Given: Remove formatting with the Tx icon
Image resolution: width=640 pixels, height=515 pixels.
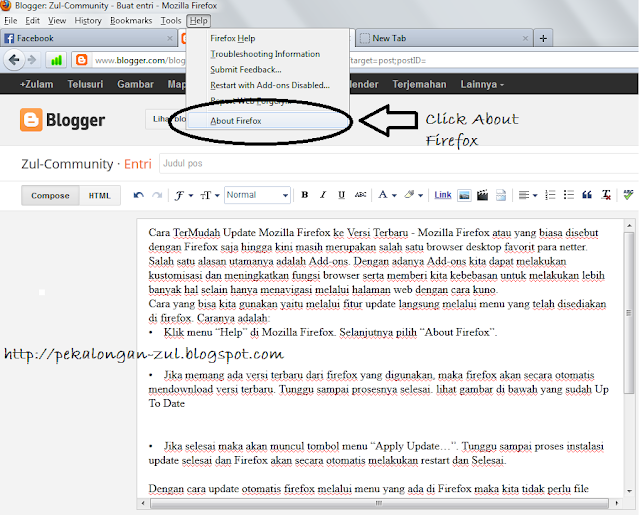Looking at the screenshot, I should 606,195.
